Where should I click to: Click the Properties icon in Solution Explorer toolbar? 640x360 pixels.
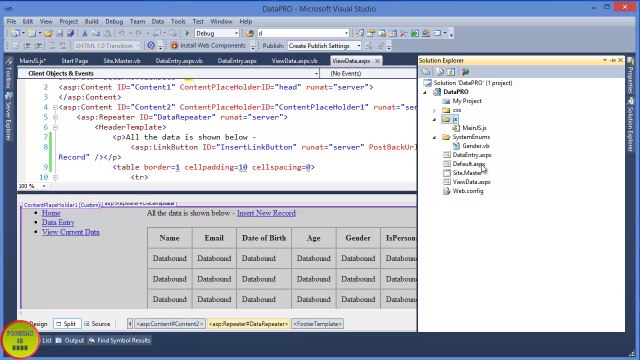(x=426, y=72)
